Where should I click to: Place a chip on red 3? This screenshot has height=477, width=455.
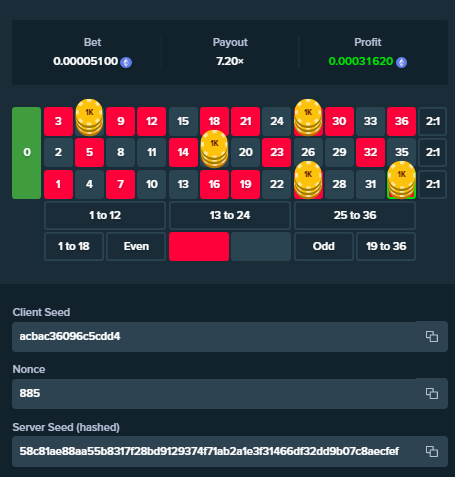click(58, 121)
